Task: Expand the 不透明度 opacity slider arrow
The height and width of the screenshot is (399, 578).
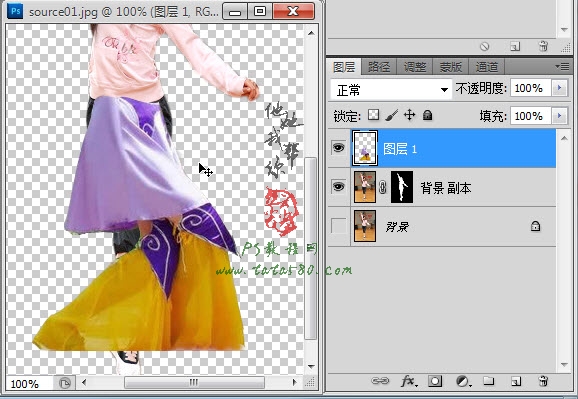Action: [x=559, y=88]
